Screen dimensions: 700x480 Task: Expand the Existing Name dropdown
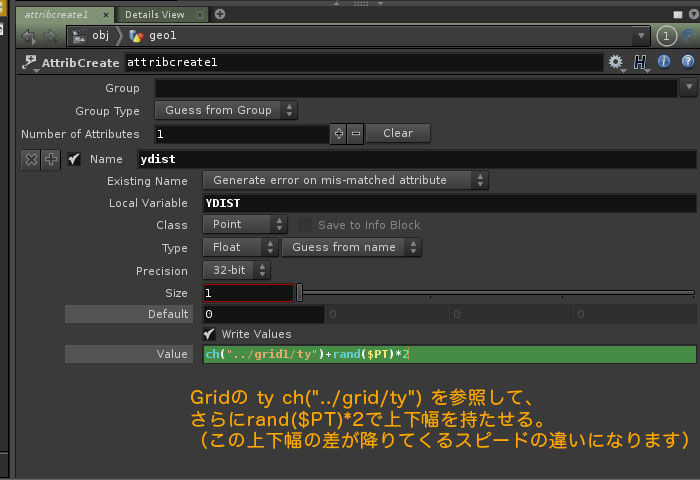coord(345,180)
